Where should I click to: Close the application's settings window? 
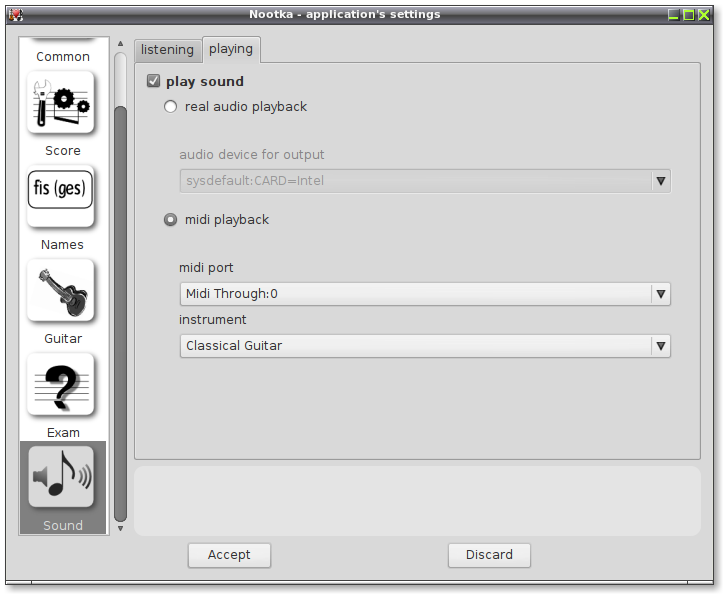[x=704, y=15]
